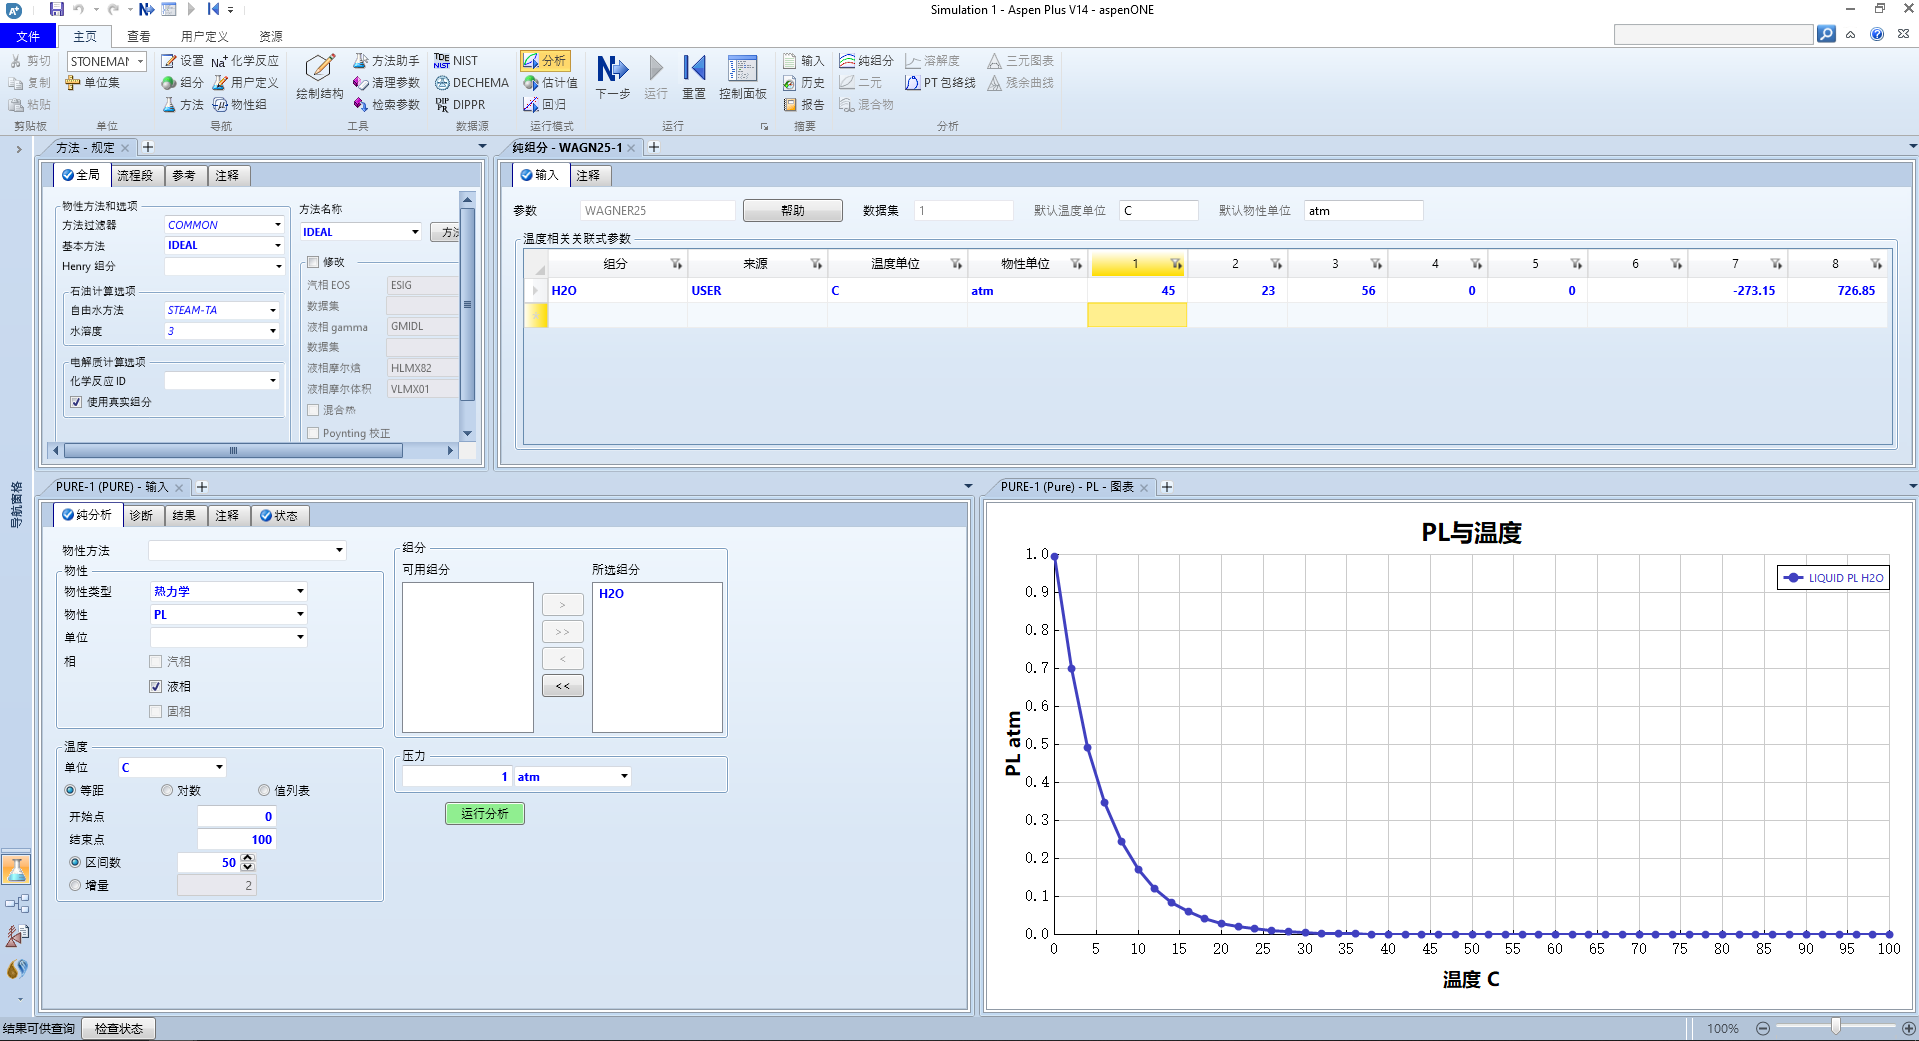The height and width of the screenshot is (1041, 1919).
Task: Open 报告 (Report) summary
Action: 804,105
